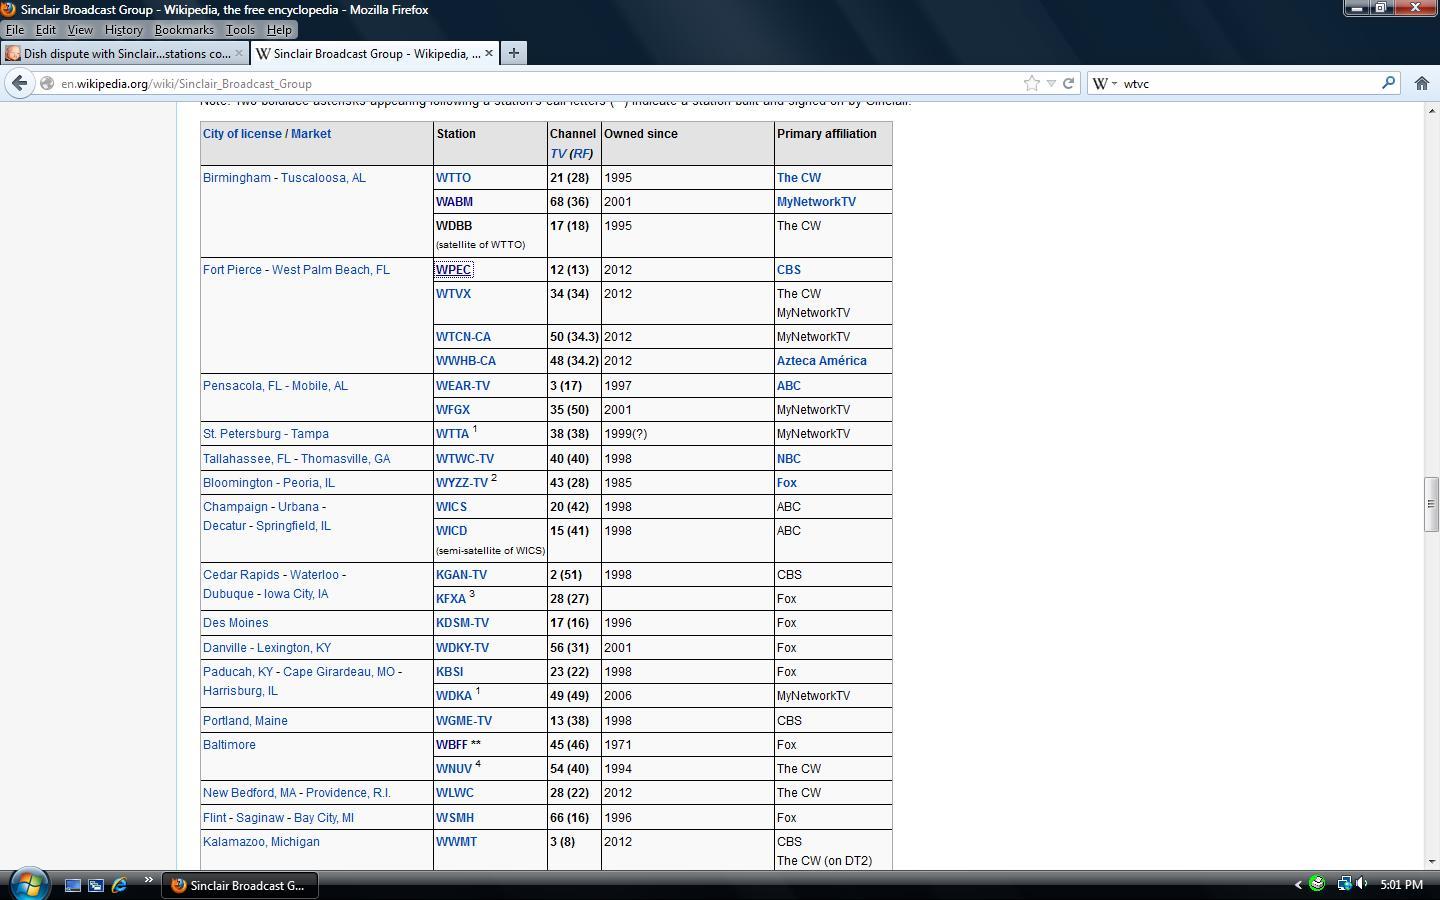
Task: Open the WDKY-TV station link
Action: click(462, 648)
